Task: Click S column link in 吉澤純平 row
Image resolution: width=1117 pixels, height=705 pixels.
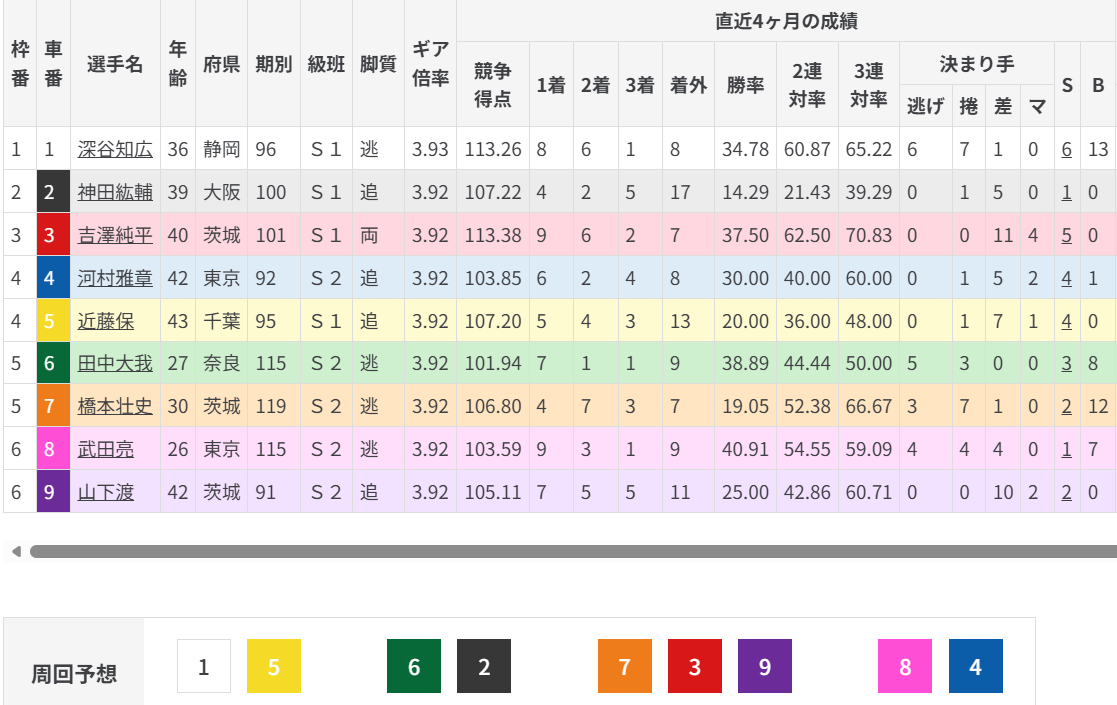Action: point(1067,235)
